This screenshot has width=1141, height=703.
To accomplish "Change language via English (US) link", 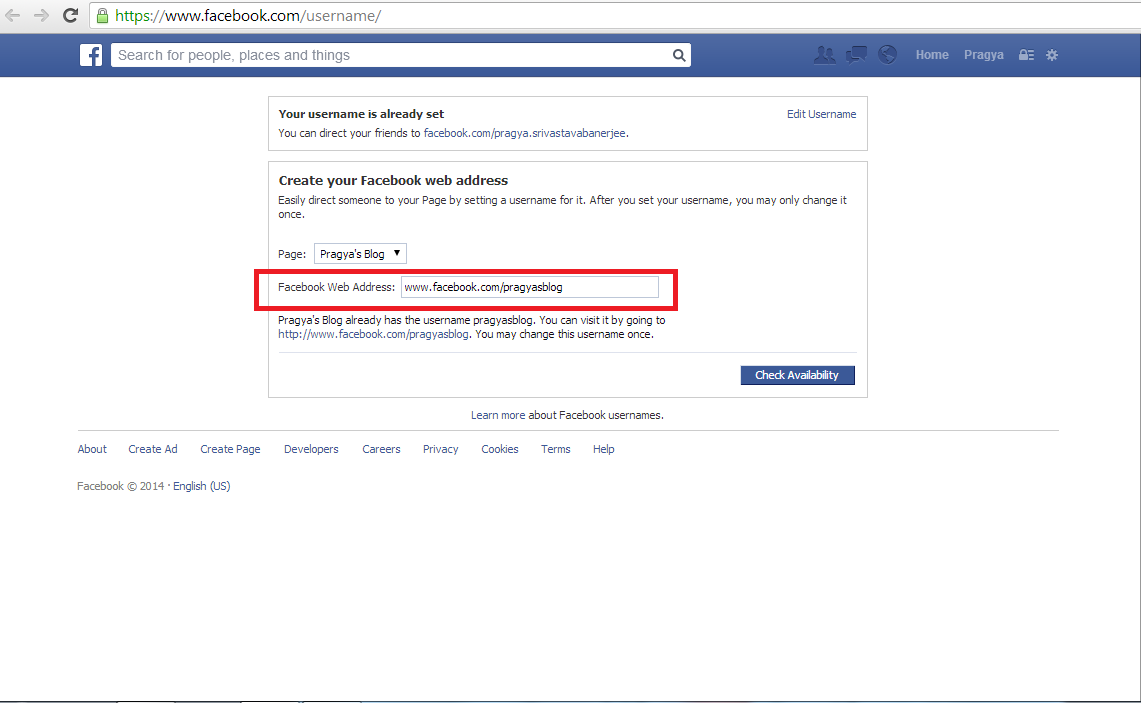I will point(202,486).
